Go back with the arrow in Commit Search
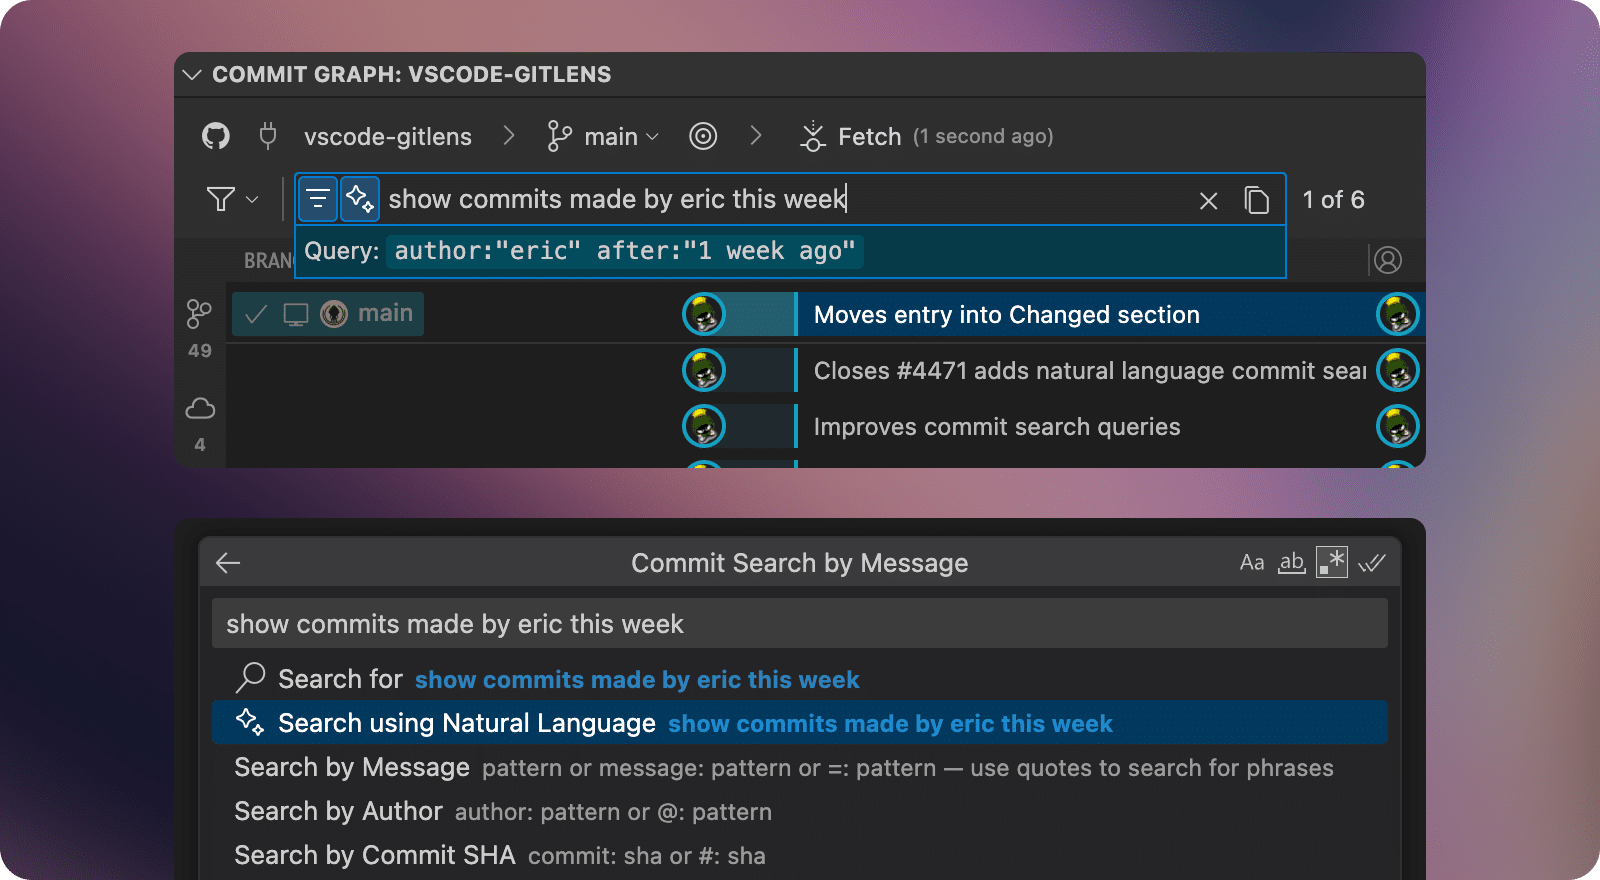The height and width of the screenshot is (880, 1600). tap(228, 563)
